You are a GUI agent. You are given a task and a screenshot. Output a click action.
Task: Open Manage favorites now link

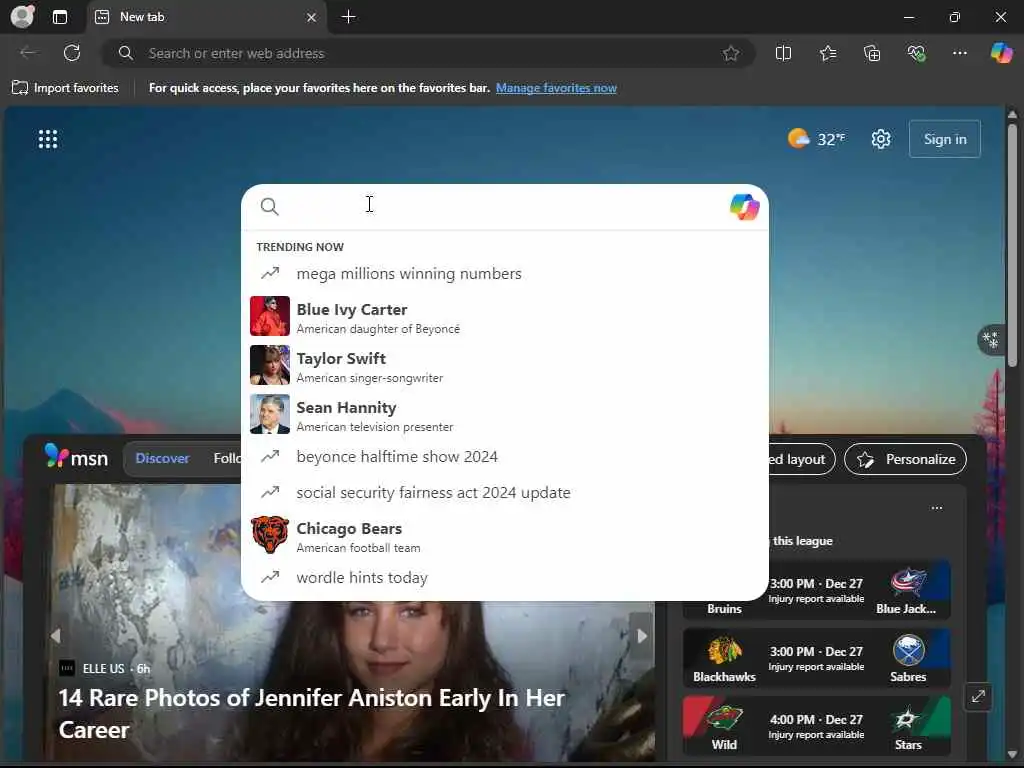[x=556, y=88]
